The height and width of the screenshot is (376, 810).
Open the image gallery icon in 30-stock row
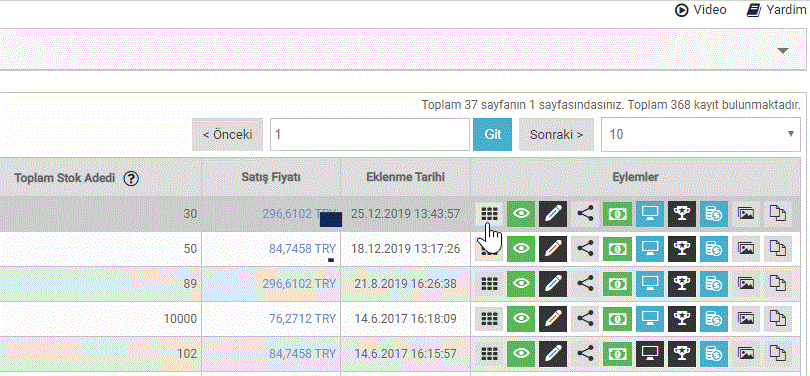click(746, 214)
